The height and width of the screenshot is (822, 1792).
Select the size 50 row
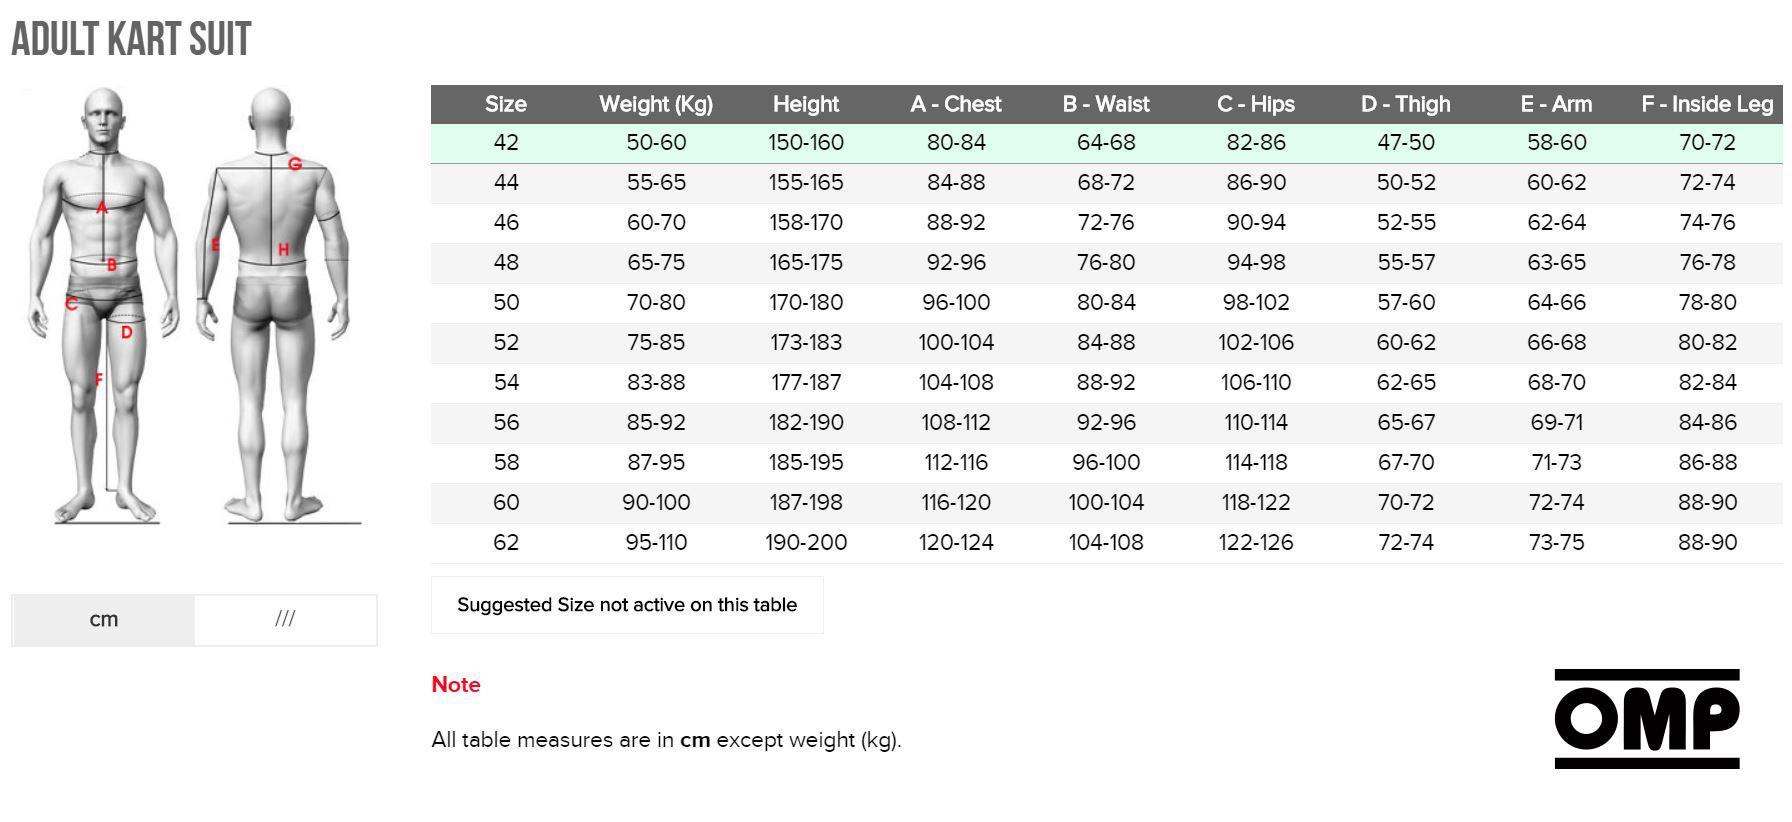pos(1107,303)
